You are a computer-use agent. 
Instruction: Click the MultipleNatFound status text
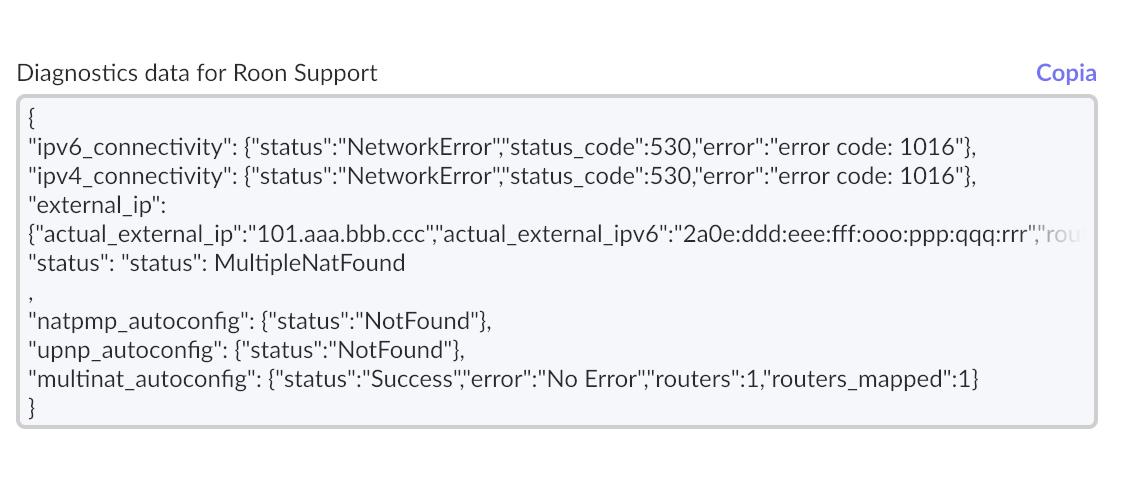point(309,263)
